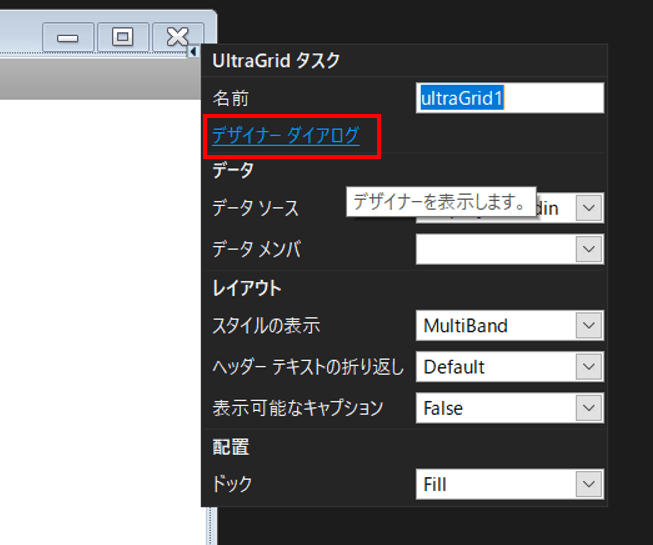The width and height of the screenshot is (653, 545).
Task: Select the 名前 label
Action: coord(230,98)
